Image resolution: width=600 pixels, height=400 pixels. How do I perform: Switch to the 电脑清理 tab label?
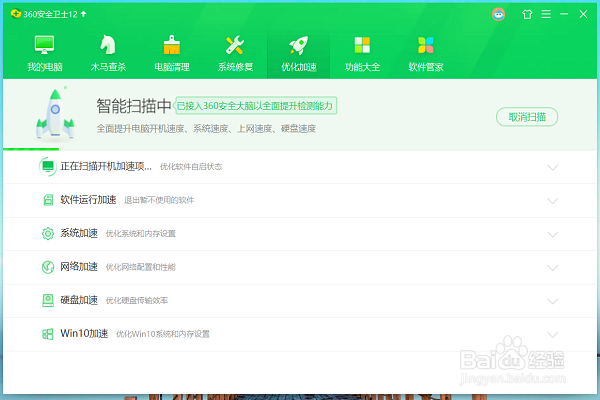click(172, 67)
